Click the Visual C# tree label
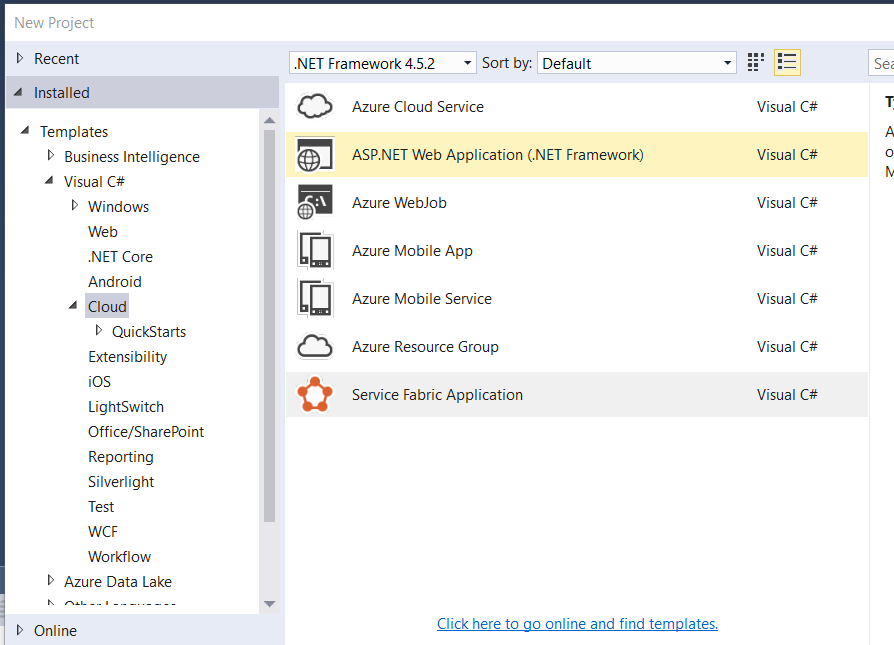This screenshot has width=894, height=645. point(94,181)
